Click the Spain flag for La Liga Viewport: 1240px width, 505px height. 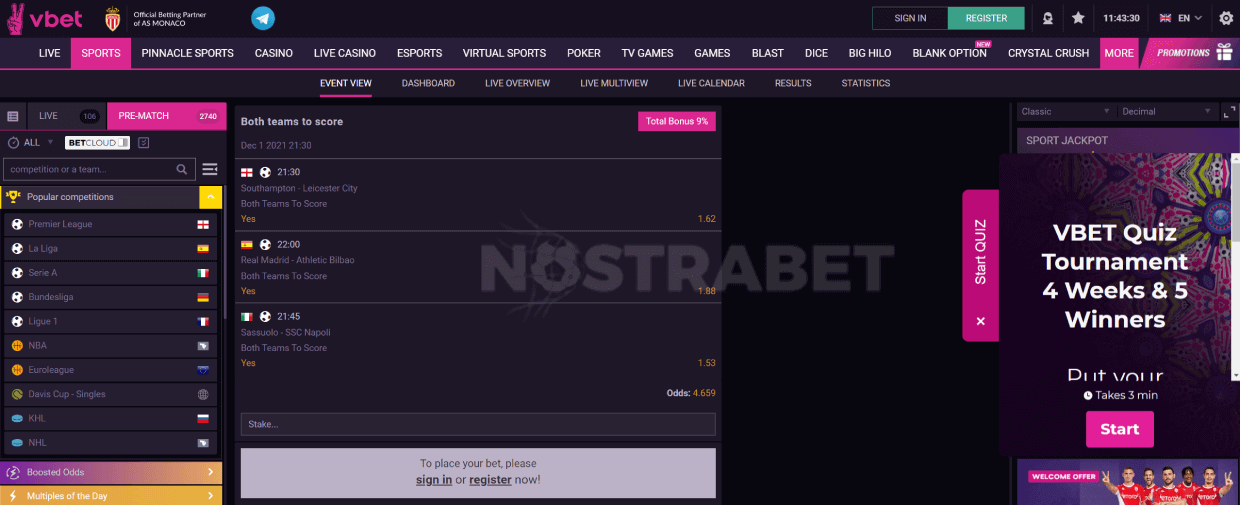[x=203, y=248]
